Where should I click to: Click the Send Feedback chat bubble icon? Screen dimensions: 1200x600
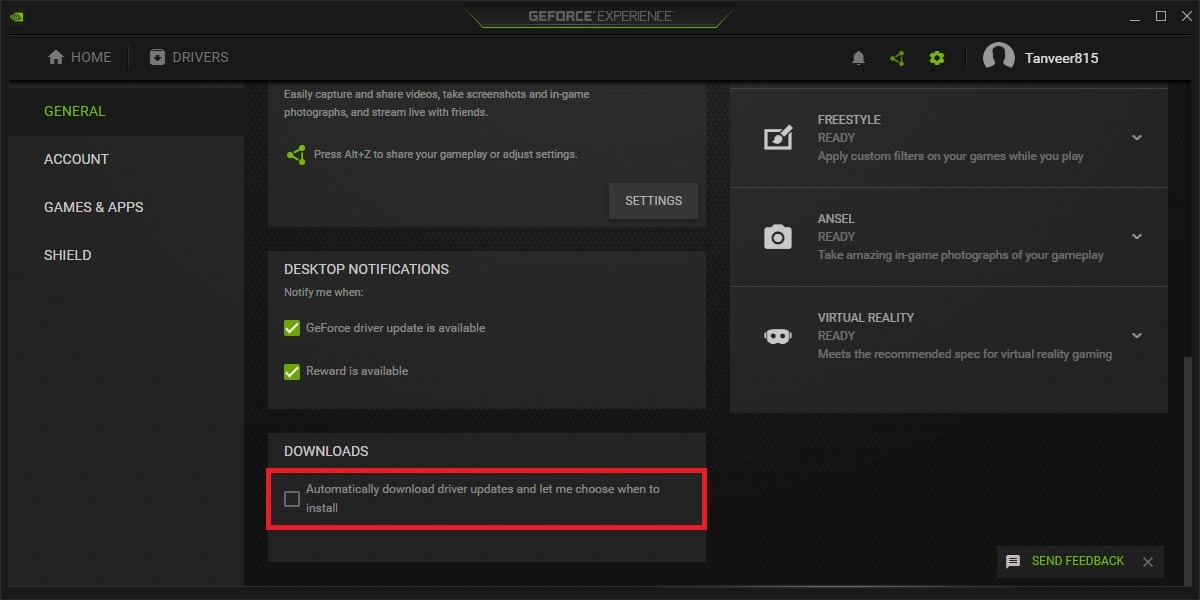click(x=1013, y=561)
